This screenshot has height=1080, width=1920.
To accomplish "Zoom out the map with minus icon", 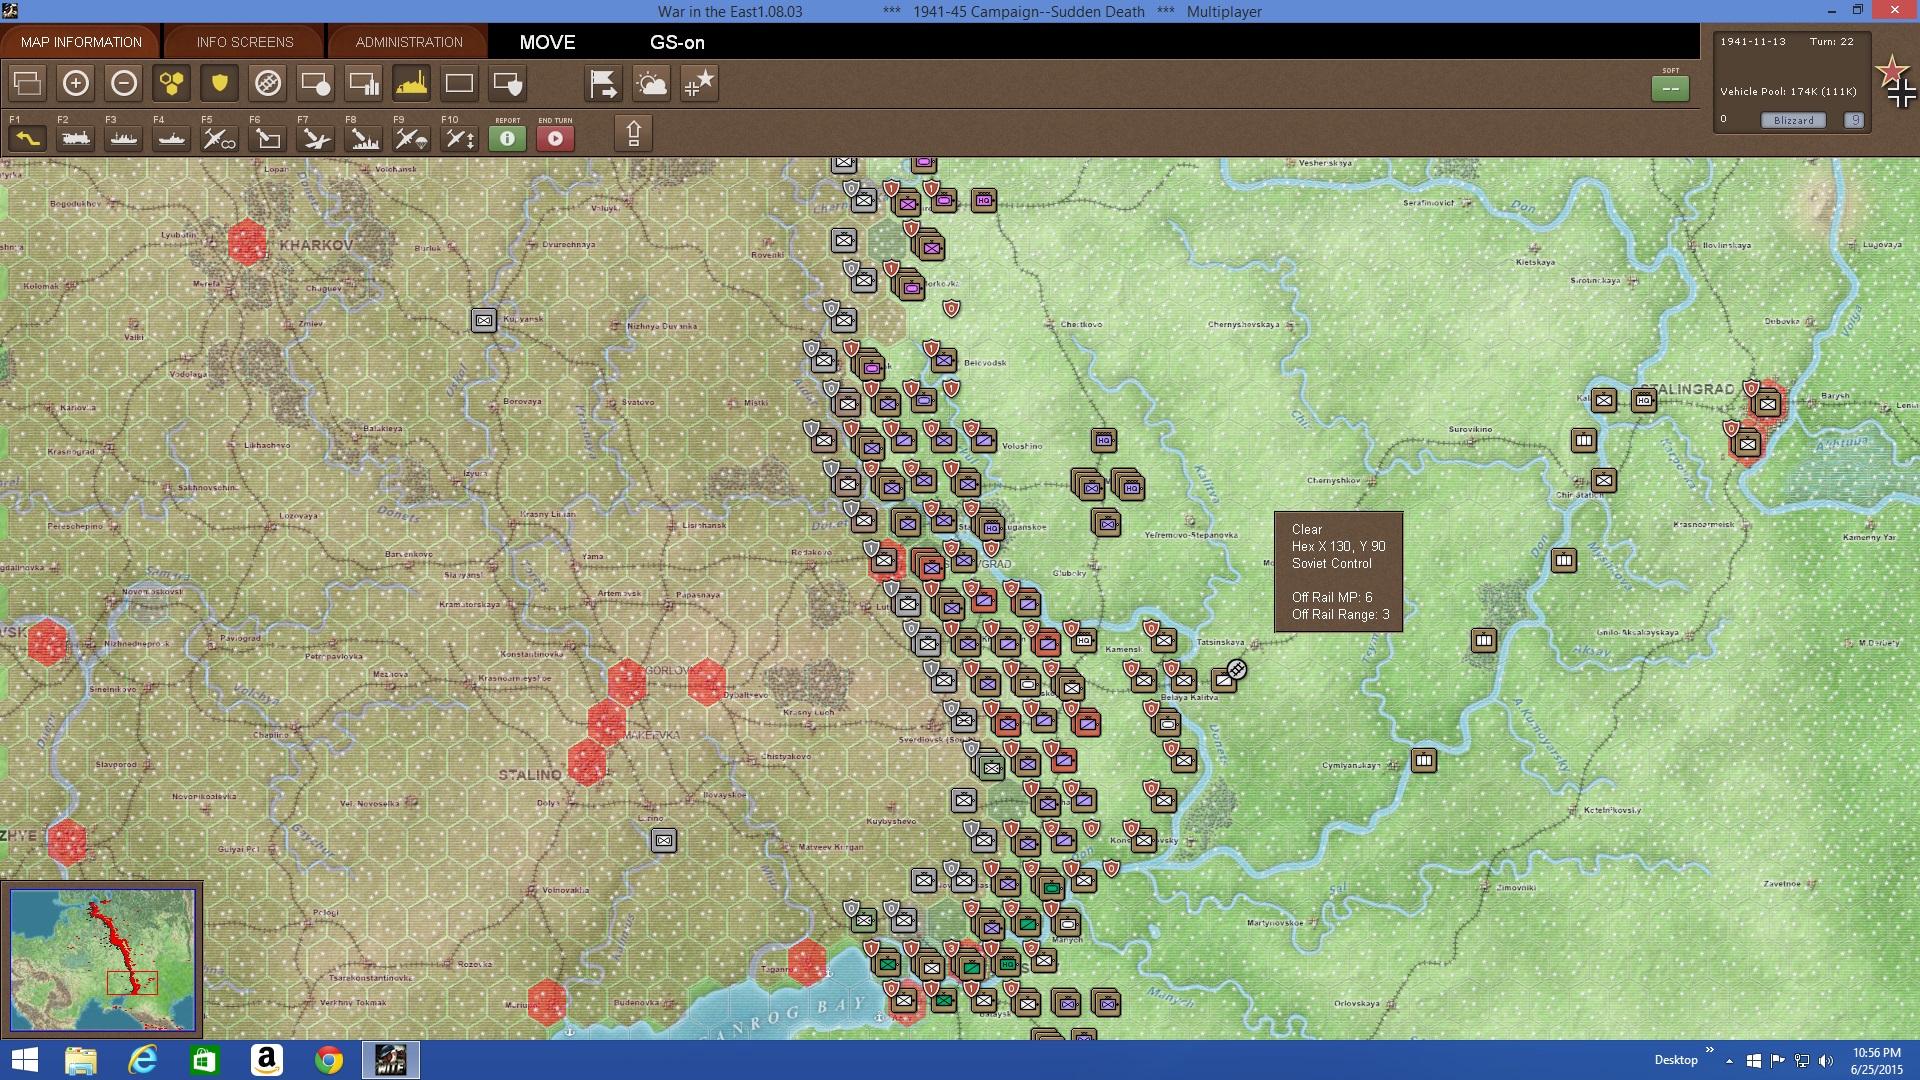I will 124,83.
